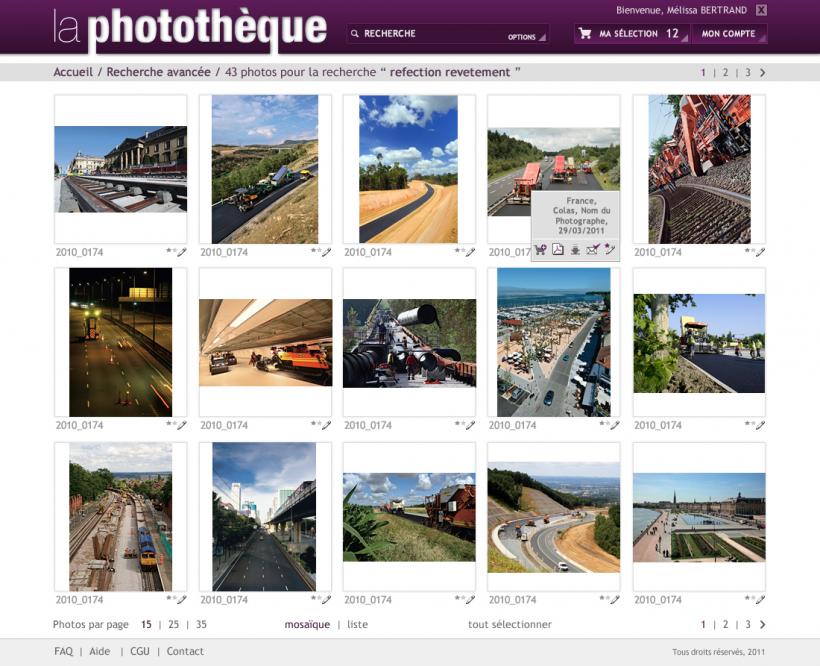Viewport: 820px width, 666px height.
Task: Set photos per page to 25
Action: (174, 624)
